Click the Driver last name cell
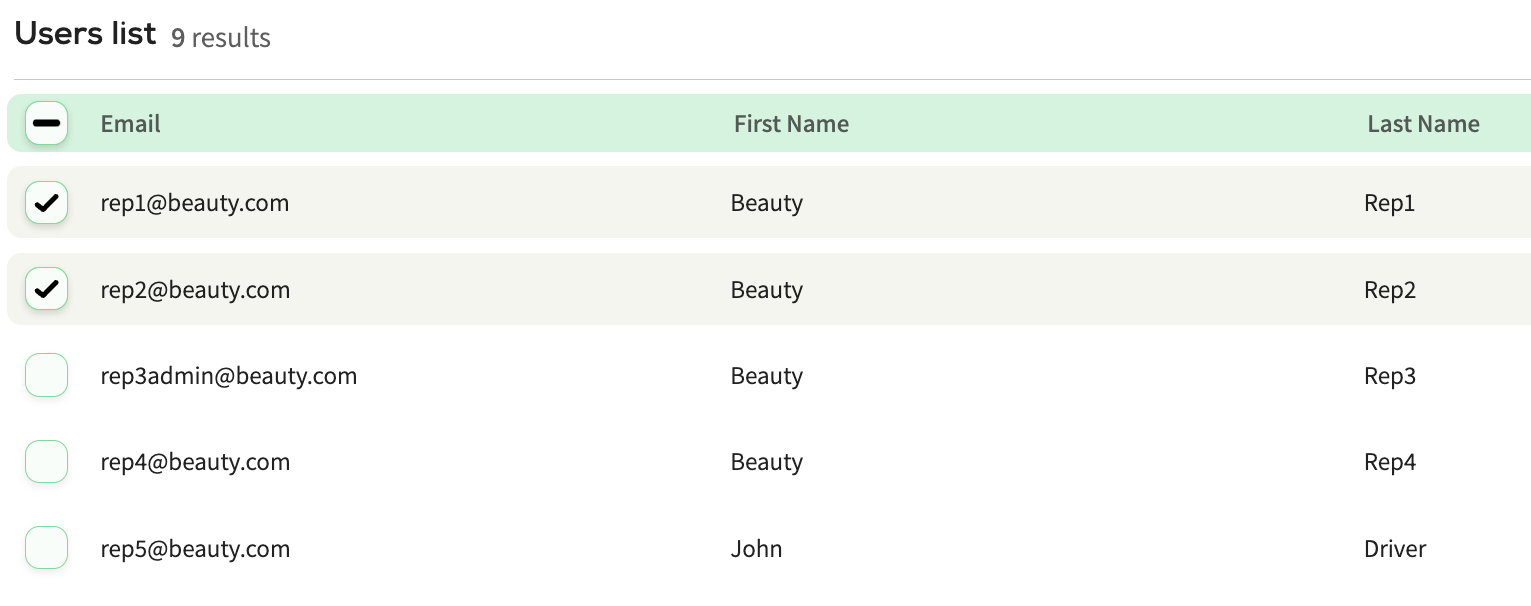This screenshot has height=606, width=1531. [x=1395, y=549]
